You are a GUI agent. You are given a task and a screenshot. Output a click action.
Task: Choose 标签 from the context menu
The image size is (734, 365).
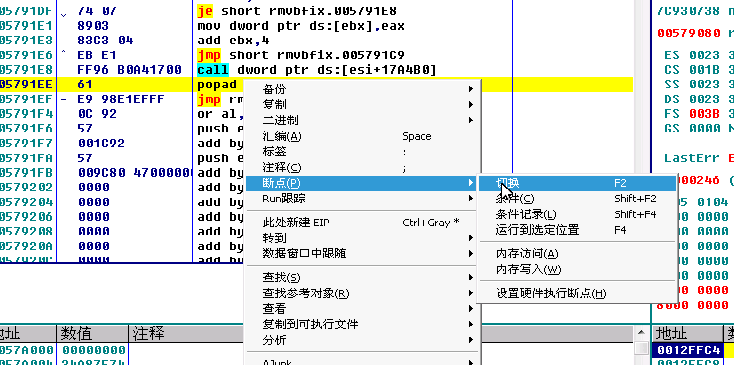(x=363, y=152)
